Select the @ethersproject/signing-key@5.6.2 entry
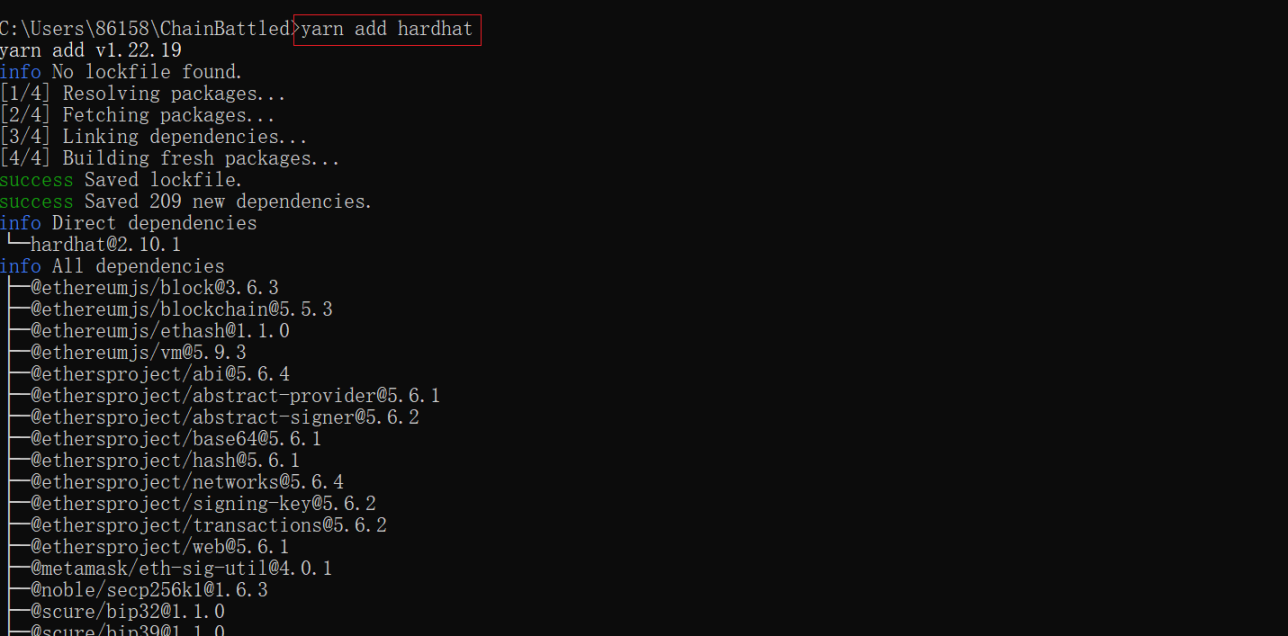Screen dimensions: 1288x636 [x=203, y=504]
